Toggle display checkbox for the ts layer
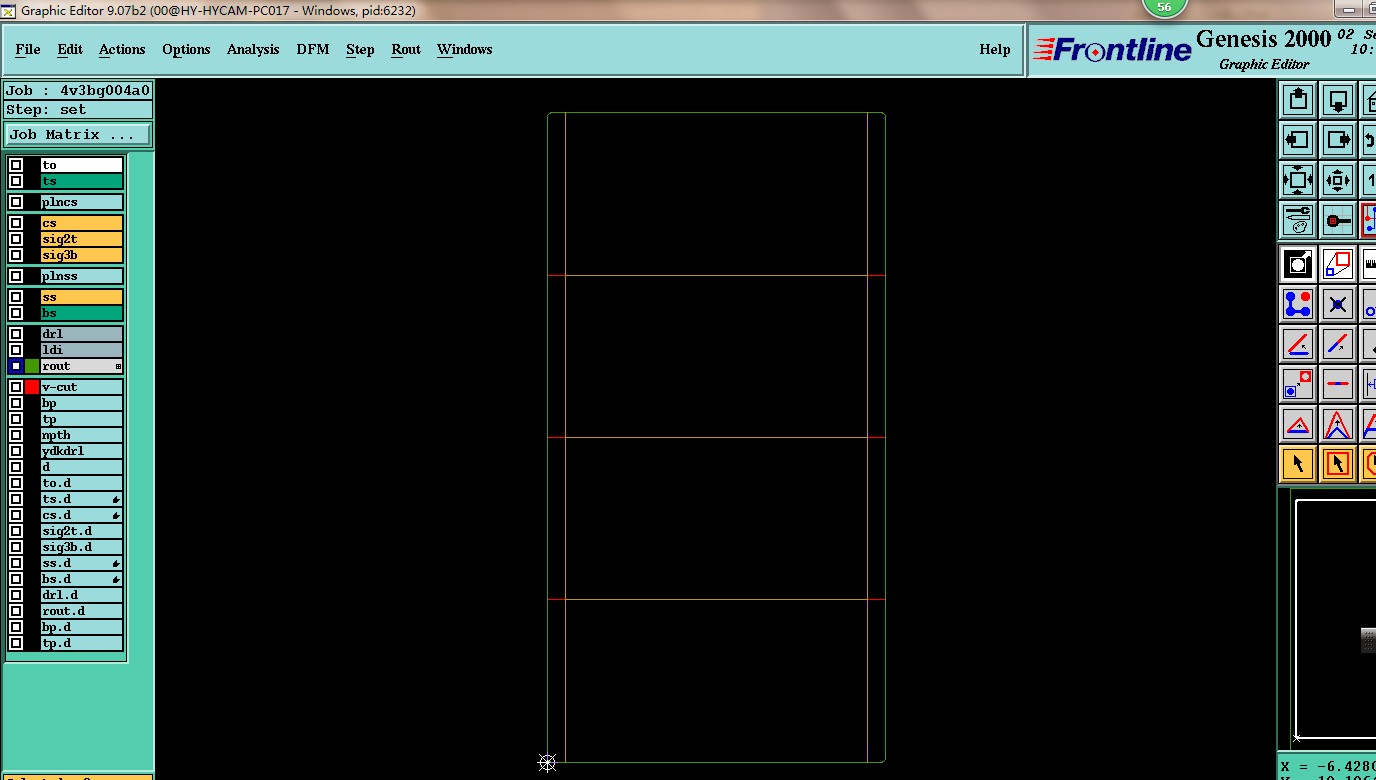 tap(16, 181)
